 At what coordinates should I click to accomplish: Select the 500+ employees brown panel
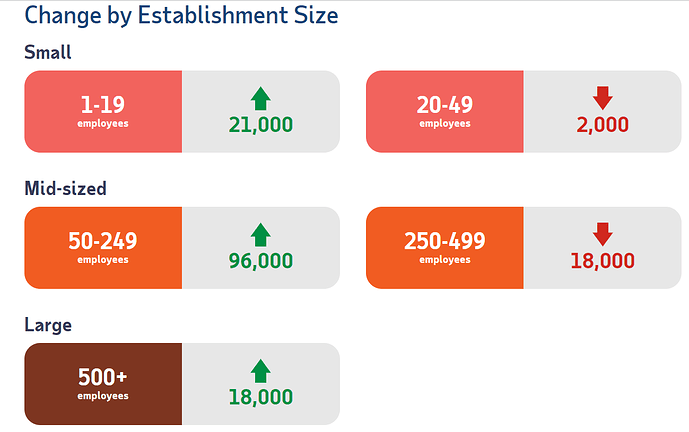tap(103, 384)
